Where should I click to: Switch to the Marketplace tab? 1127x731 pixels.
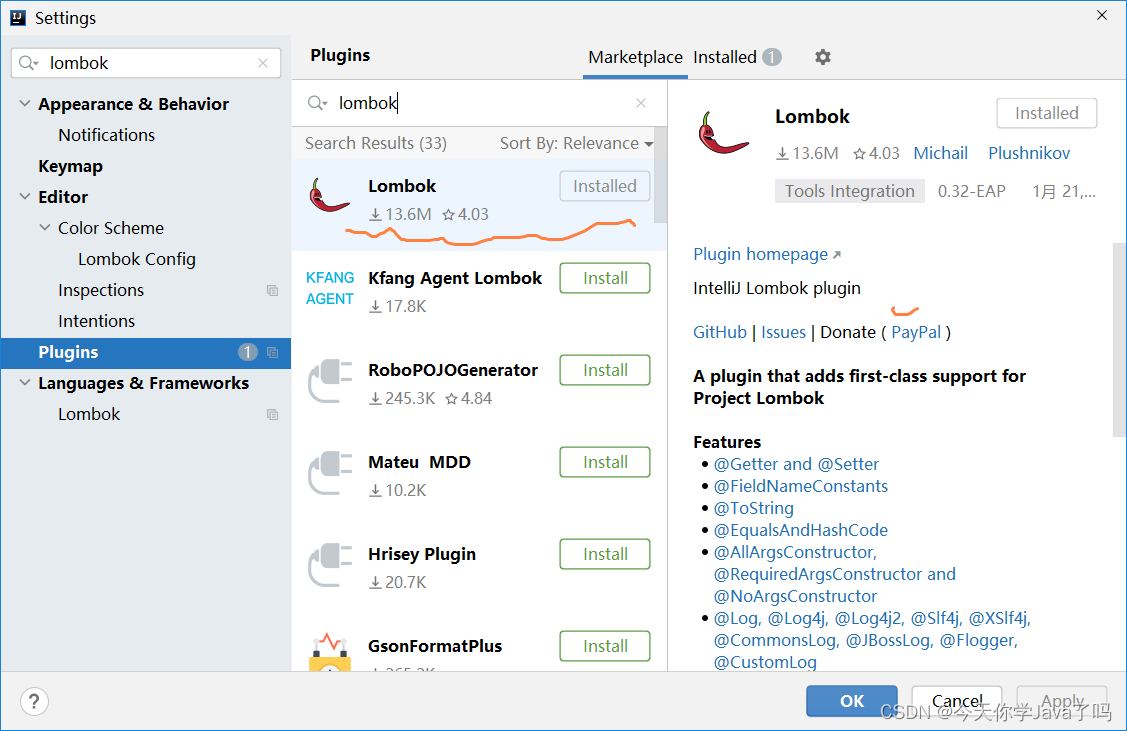[x=635, y=57]
